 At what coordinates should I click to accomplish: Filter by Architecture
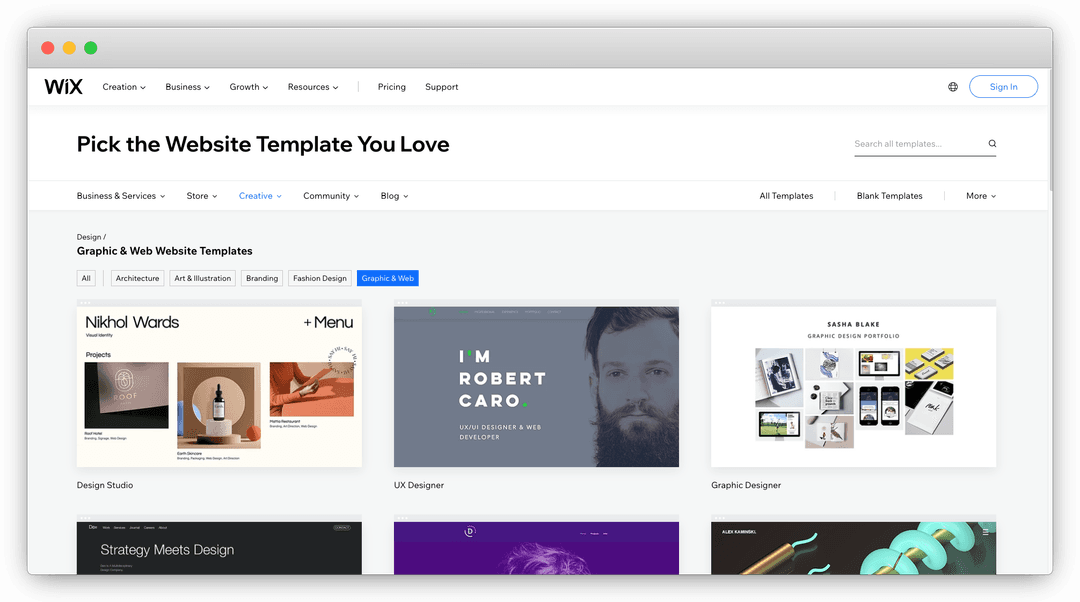point(137,278)
